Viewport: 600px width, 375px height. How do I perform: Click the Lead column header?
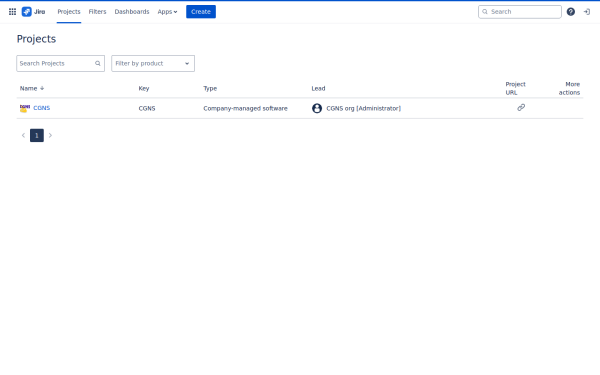(x=318, y=88)
